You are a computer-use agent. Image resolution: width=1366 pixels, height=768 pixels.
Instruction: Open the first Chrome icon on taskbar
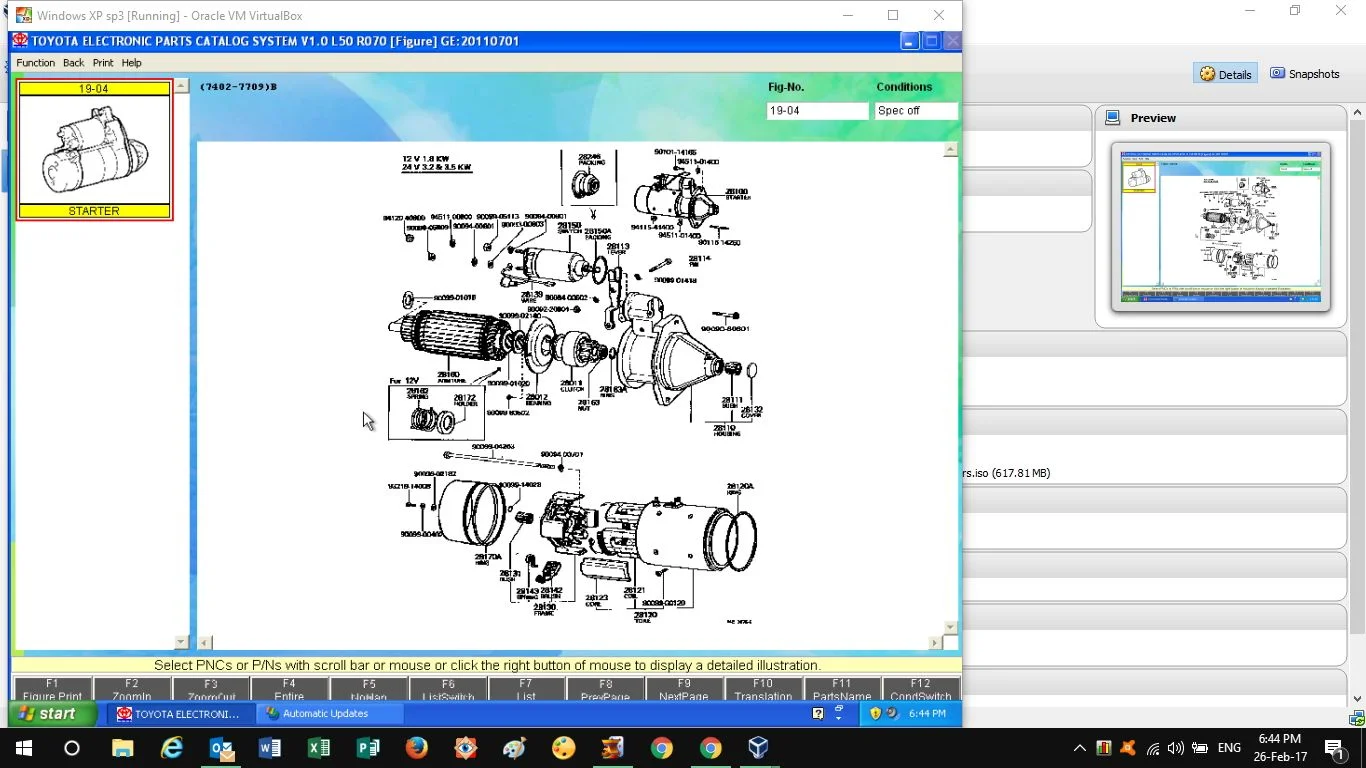pos(661,748)
